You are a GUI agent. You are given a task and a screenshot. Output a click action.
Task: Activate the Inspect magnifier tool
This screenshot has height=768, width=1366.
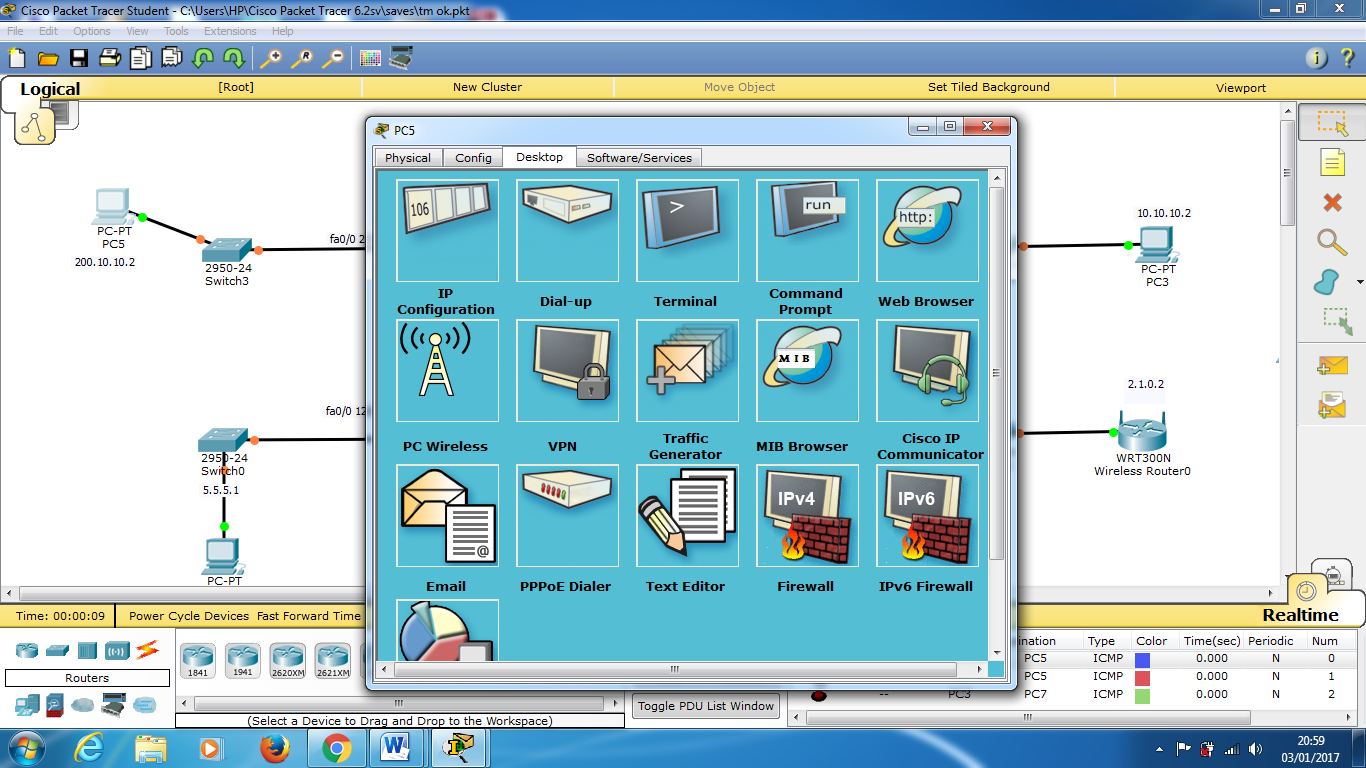click(x=1332, y=242)
